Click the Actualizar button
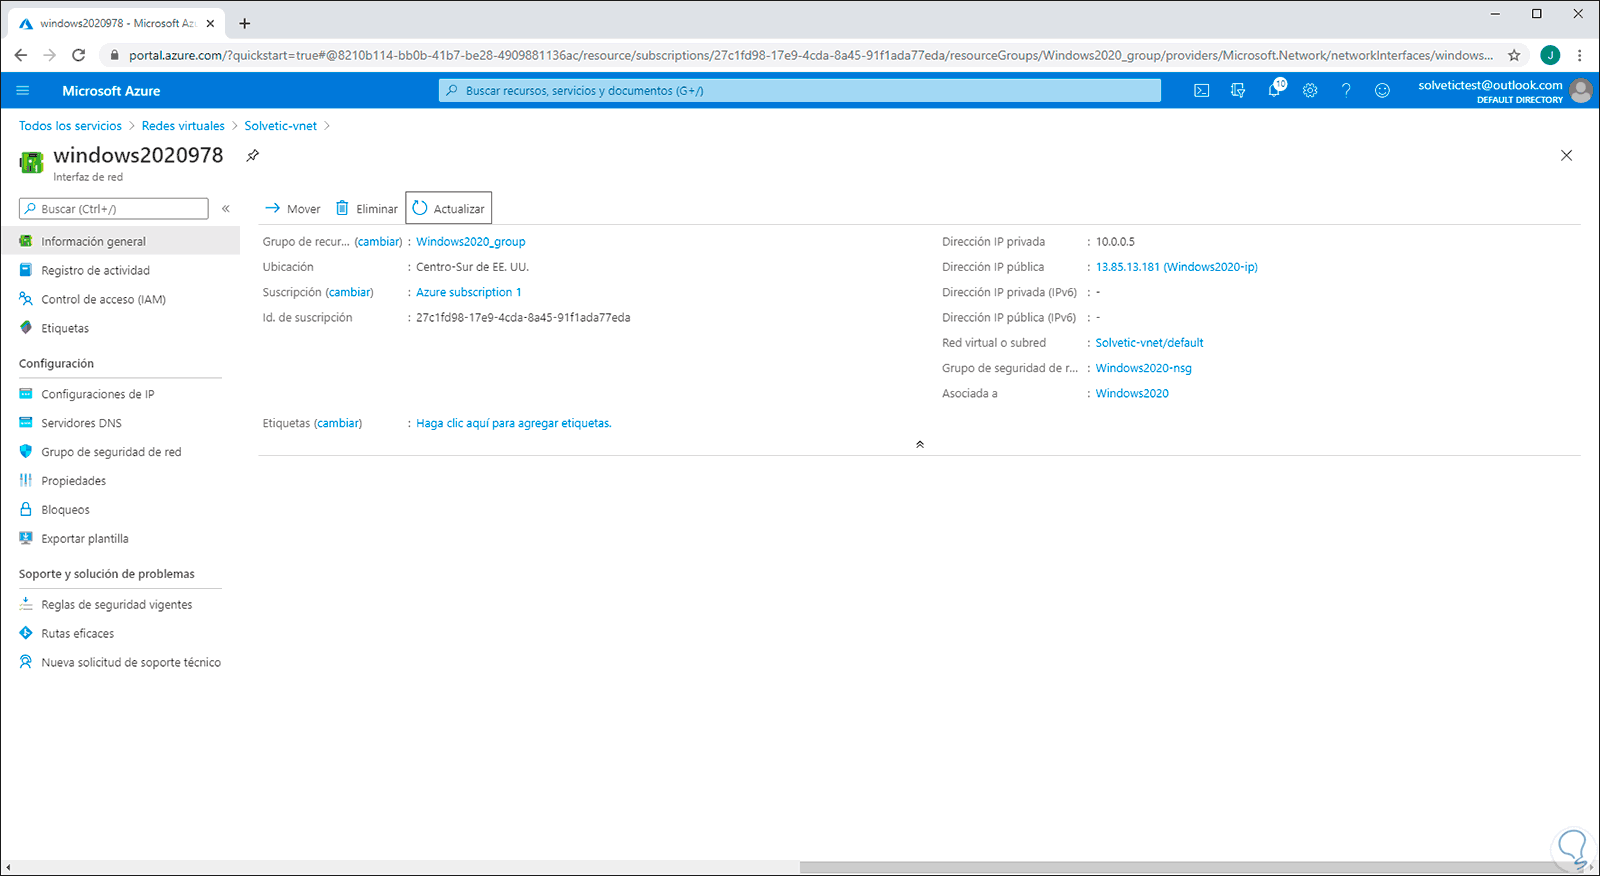Viewport: 1600px width, 876px height. pos(449,208)
